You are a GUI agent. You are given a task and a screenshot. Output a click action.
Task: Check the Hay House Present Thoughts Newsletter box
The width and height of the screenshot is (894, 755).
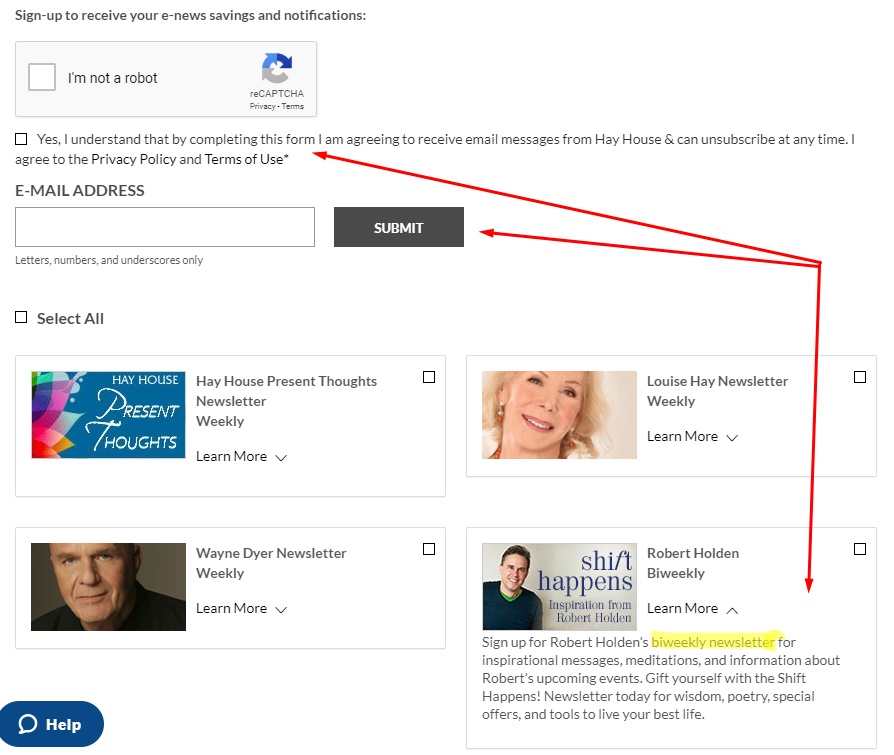tap(429, 377)
